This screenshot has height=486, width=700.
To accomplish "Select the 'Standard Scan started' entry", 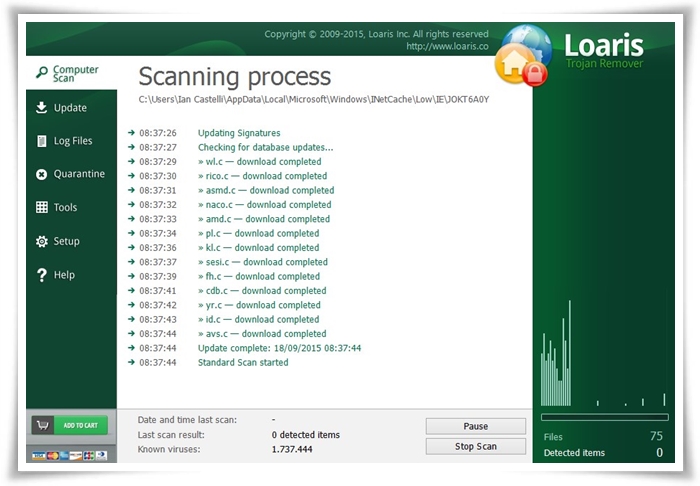I will (x=243, y=362).
